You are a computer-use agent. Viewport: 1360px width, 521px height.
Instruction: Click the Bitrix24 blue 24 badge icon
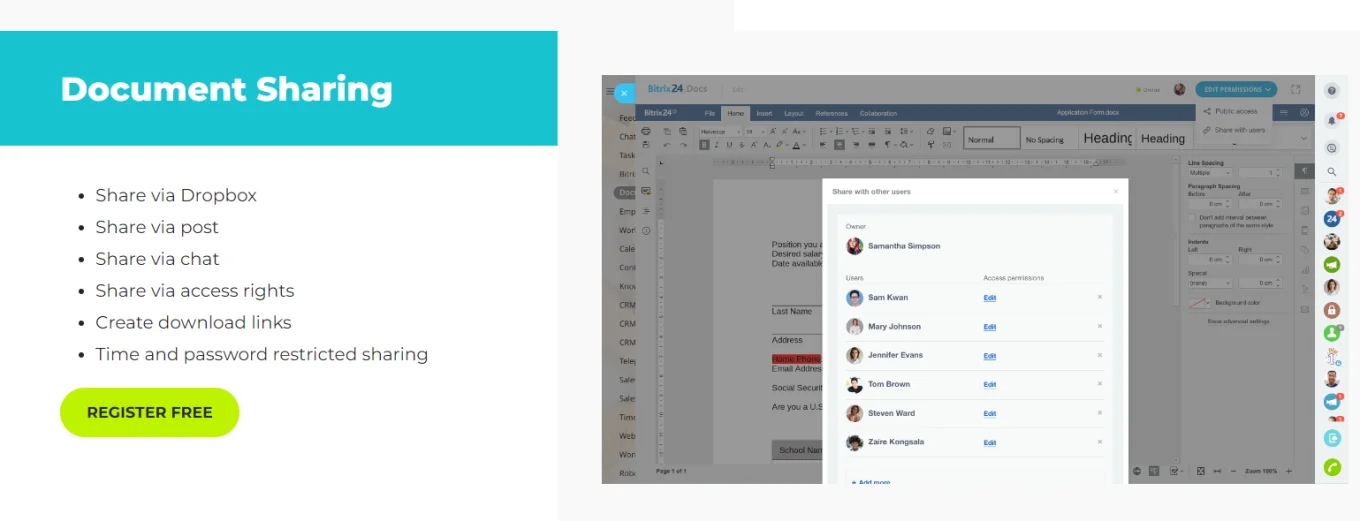coord(1331,218)
